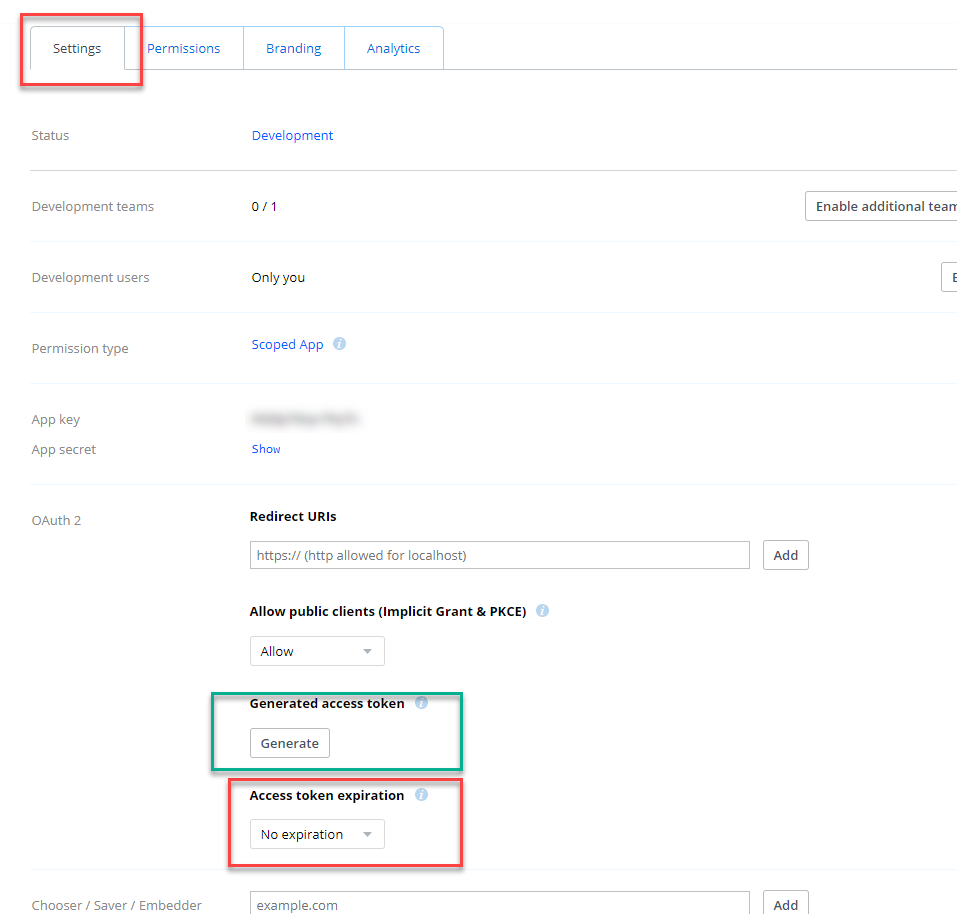Click info icon beside Allow public clients
957x914 pixels.
pos(542,611)
